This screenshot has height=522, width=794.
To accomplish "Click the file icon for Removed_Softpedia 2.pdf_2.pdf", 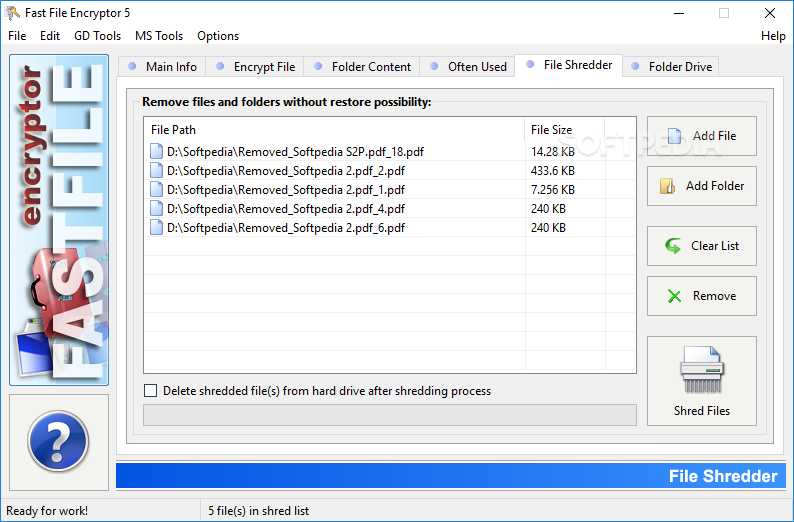I will (x=156, y=171).
